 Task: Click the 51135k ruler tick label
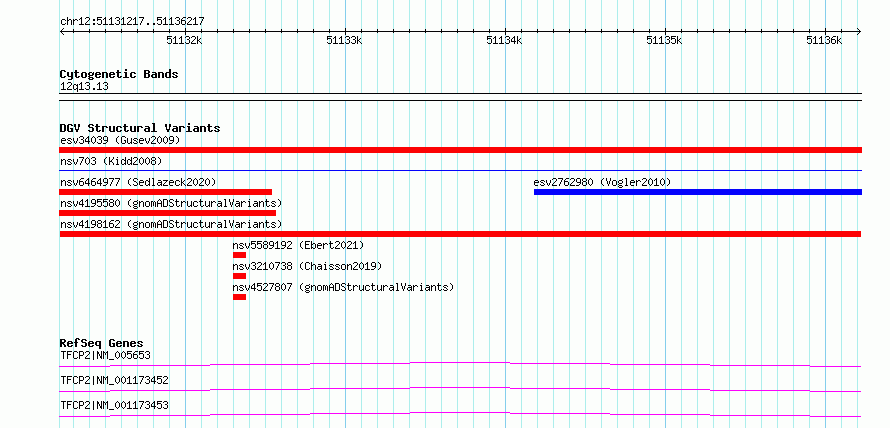(x=665, y=40)
